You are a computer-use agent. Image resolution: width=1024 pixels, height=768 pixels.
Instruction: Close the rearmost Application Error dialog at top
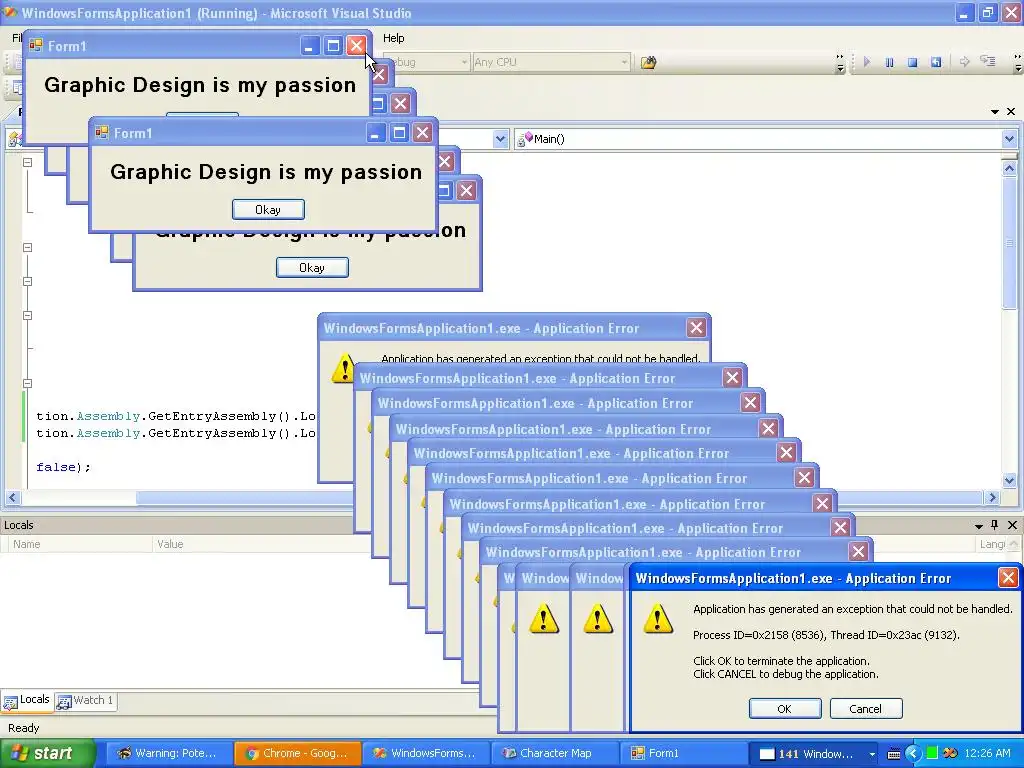click(696, 328)
